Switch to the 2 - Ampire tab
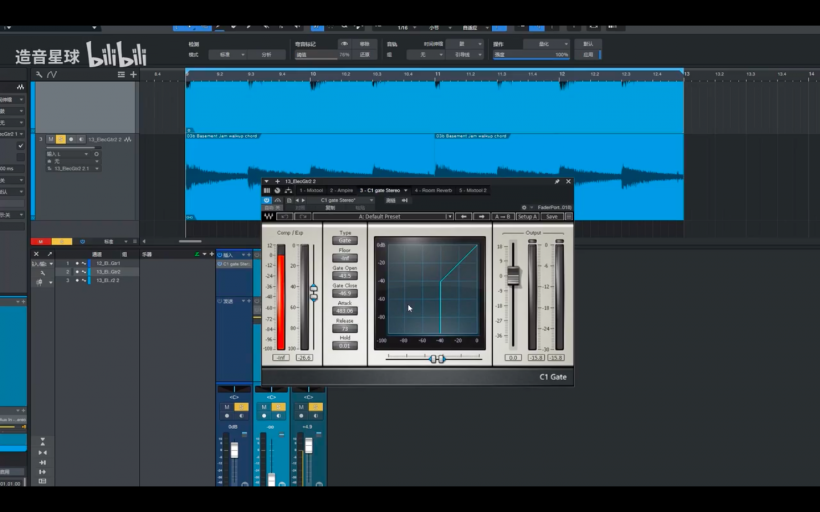The image size is (820, 512). (341, 190)
